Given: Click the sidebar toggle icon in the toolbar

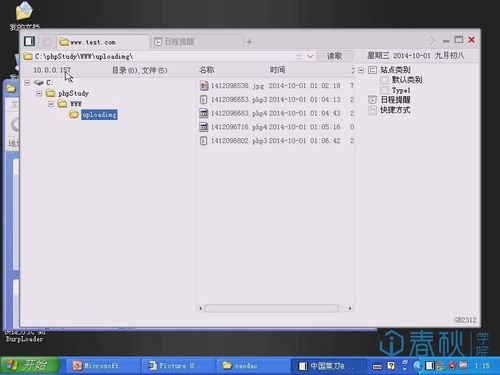Looking at the screenshot, I should (29, 41).
